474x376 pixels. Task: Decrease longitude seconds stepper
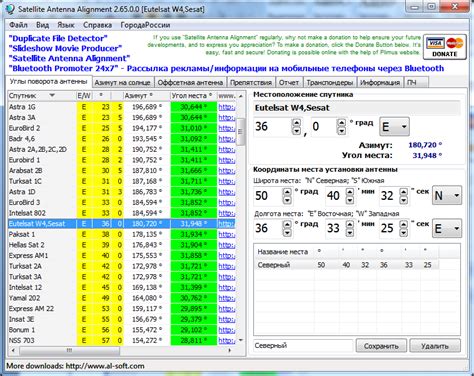click(404, 232)
